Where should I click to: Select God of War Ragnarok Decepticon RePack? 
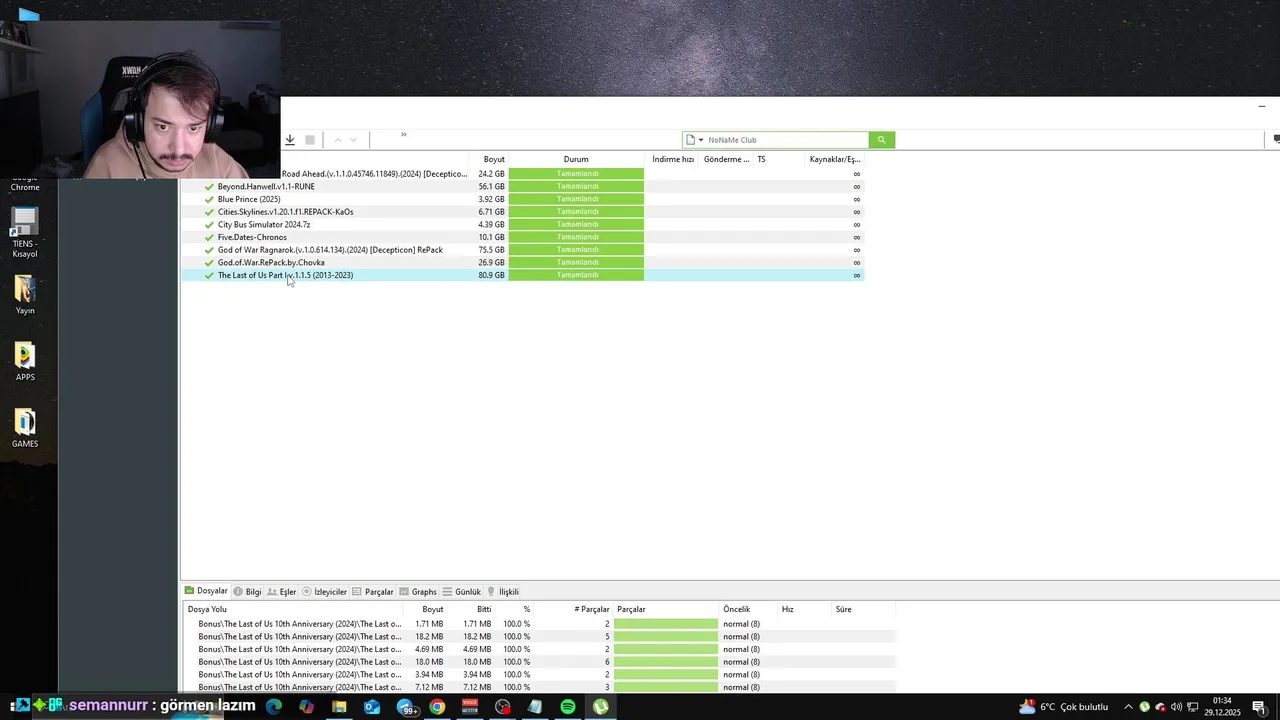(x=330, y=250)
